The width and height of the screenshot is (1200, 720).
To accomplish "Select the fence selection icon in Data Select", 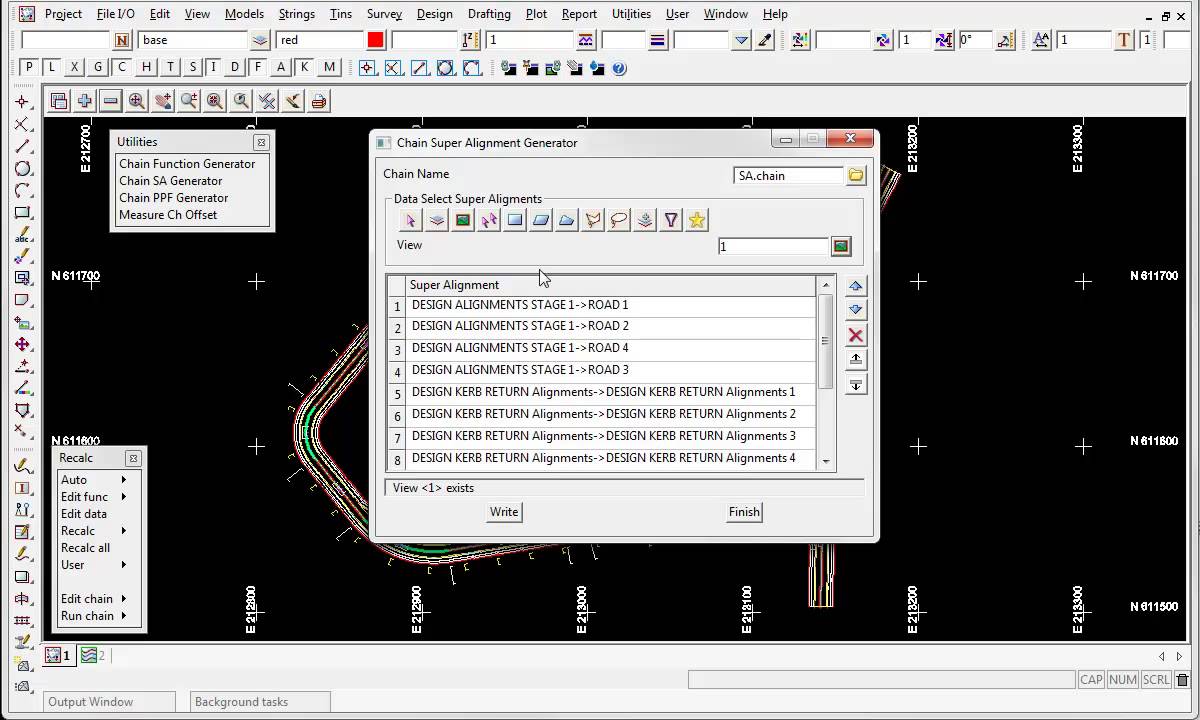I will 593,220.
